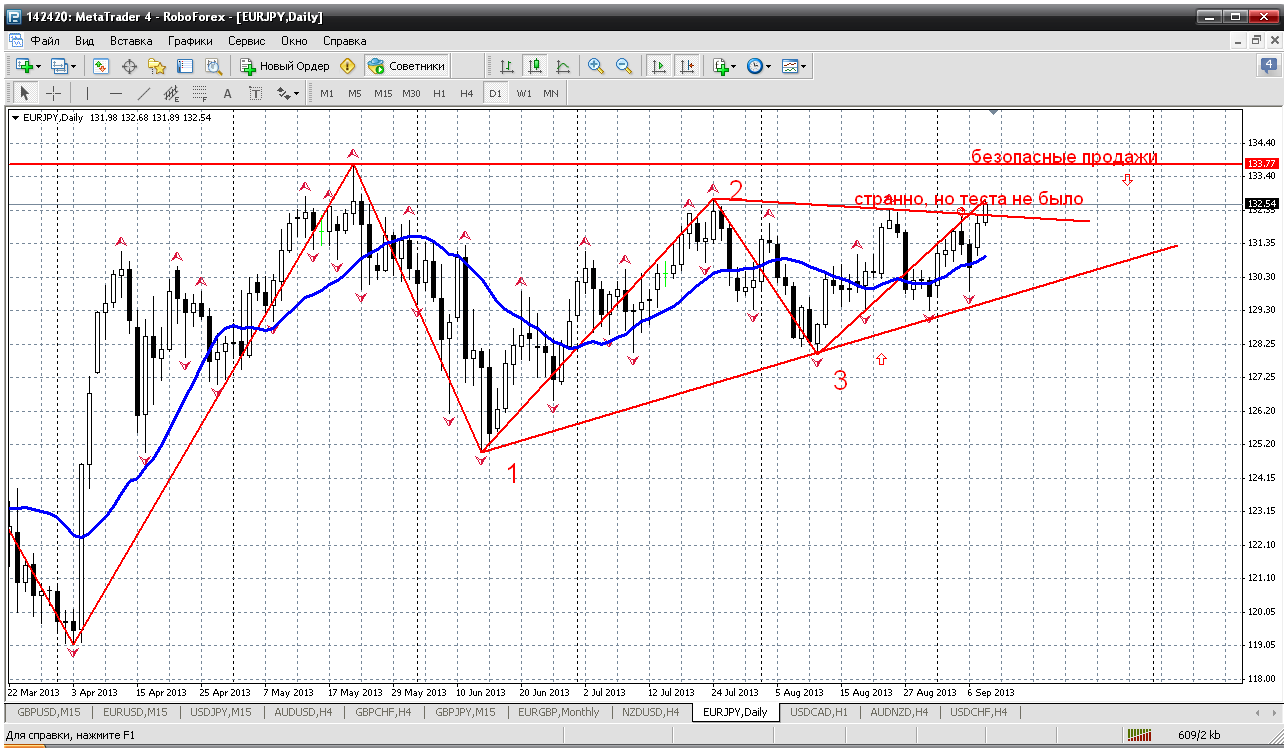Open the indicators list dropdown
The width and height of the screenshot is (1288, 748).
pos(724,66)
